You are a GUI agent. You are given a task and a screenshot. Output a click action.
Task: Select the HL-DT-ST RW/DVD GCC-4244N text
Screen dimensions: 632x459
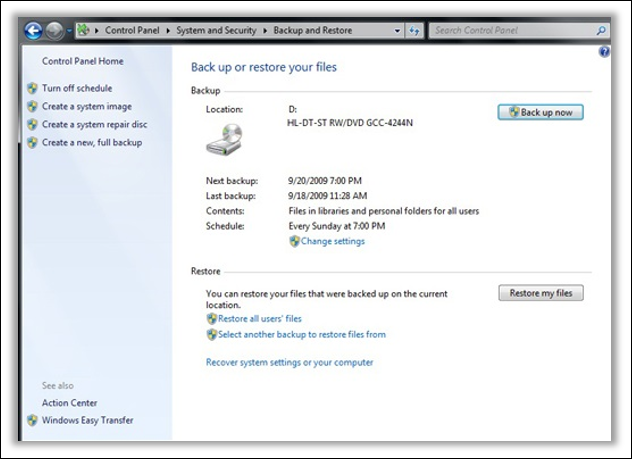pyautogui.click(x=350, y=123)
